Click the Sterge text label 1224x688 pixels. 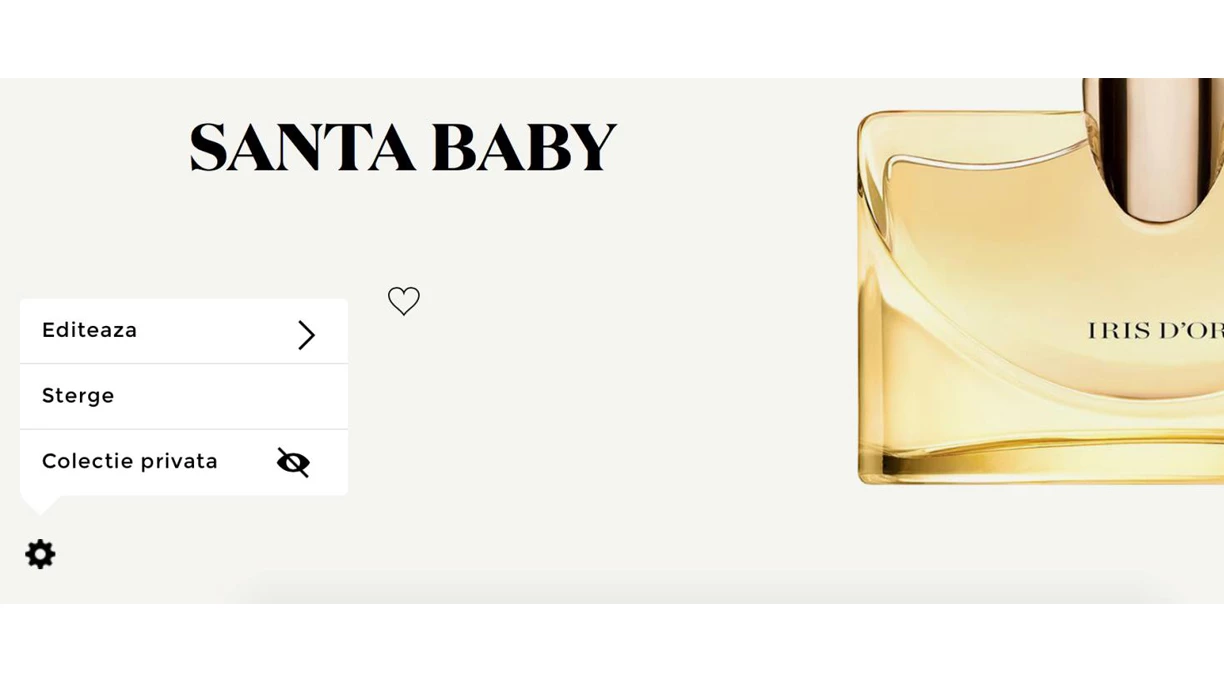[x=78, y=396]
